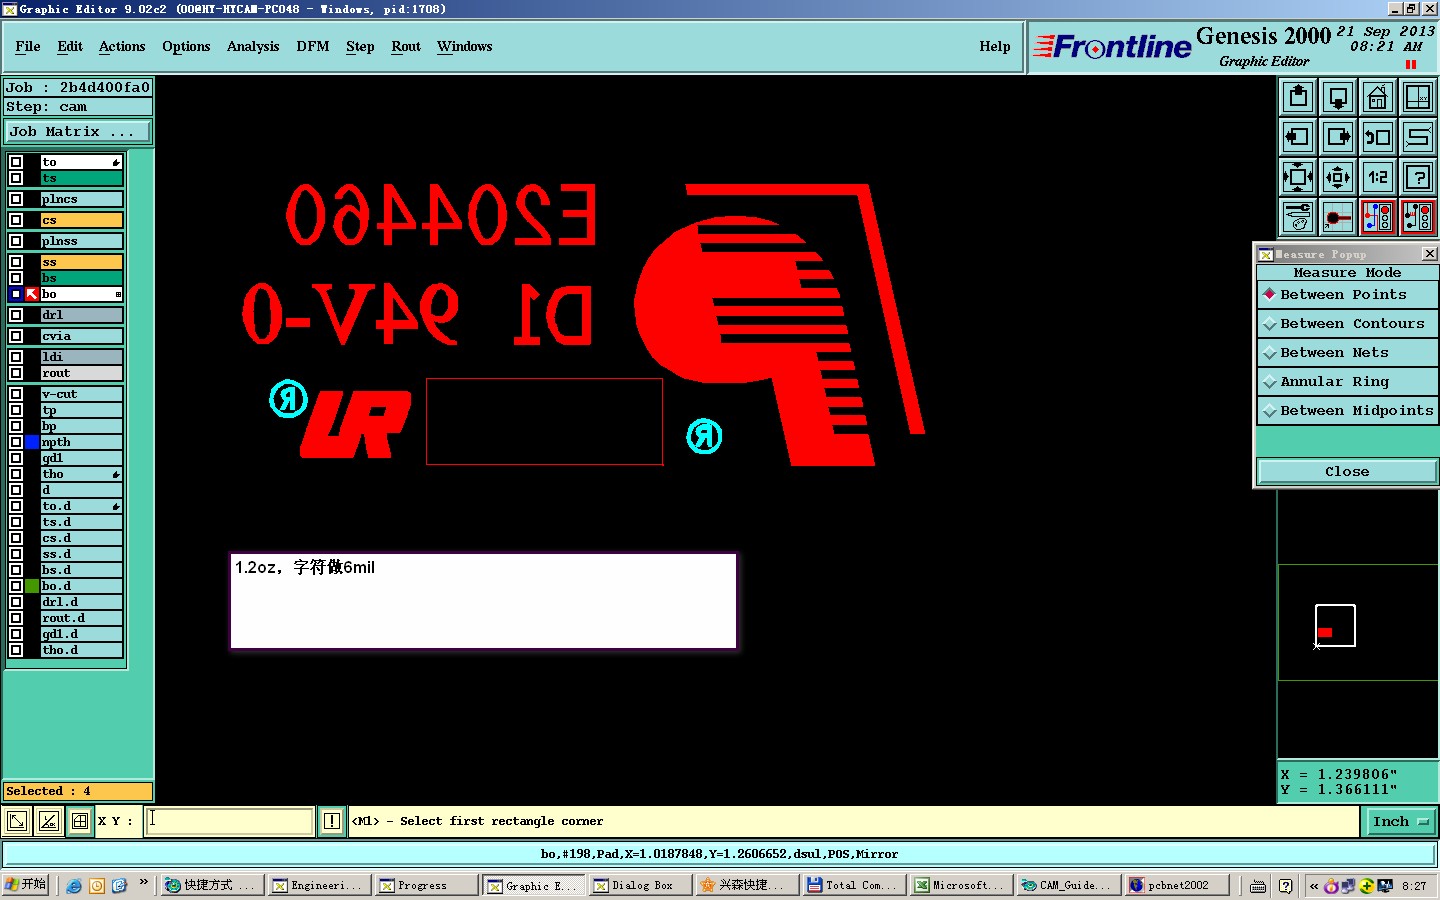Click the 1:2 scale icon
Image resolution: width=1440 pixels, height=900 pixels.
click(1378, 177)
